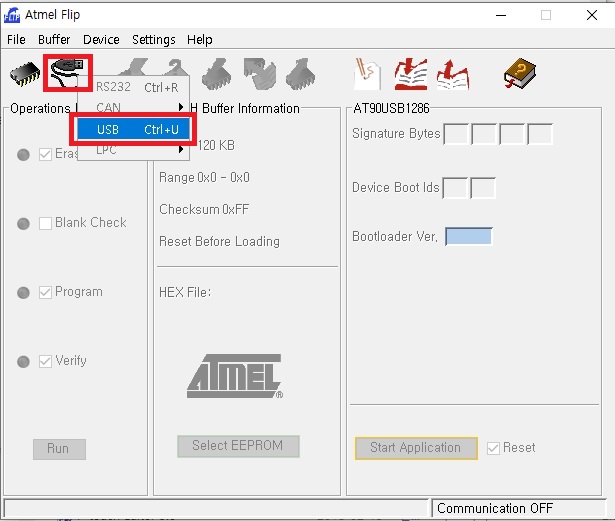Uncheck the Program checkbox

click(46, 292)
